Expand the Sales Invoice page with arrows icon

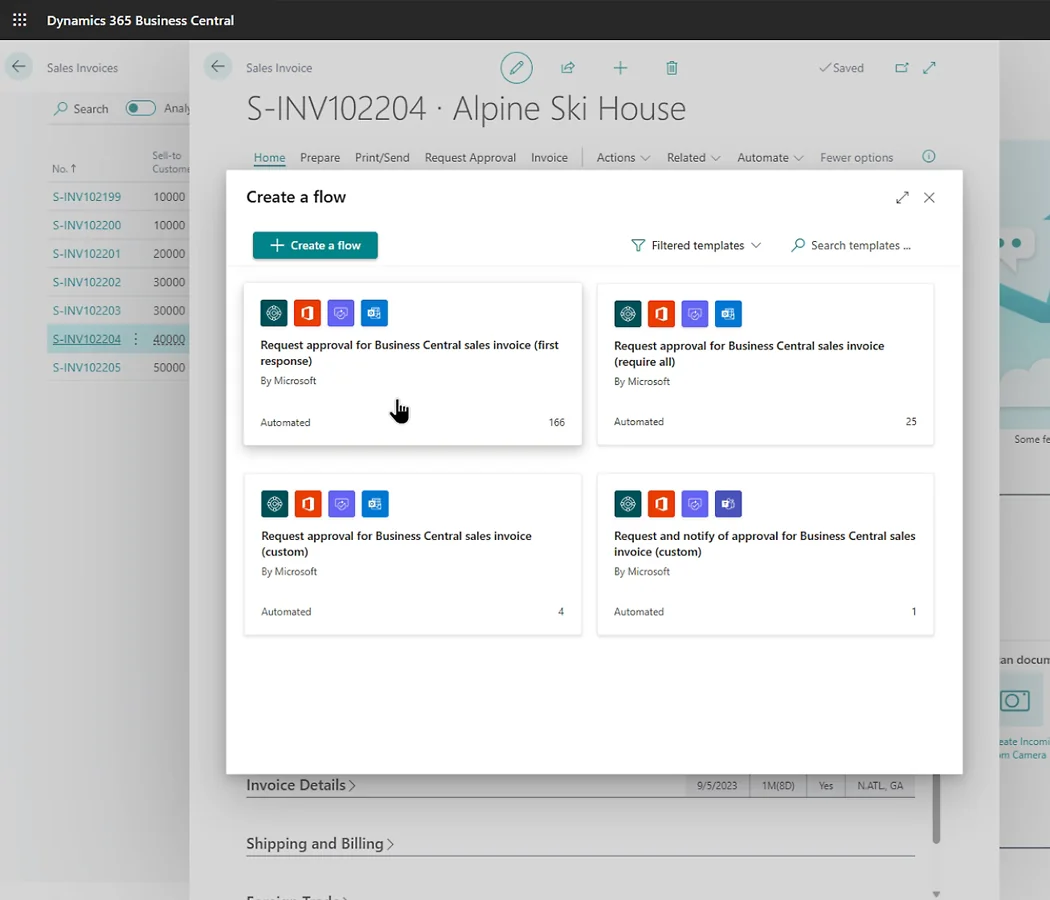(929, 68)
